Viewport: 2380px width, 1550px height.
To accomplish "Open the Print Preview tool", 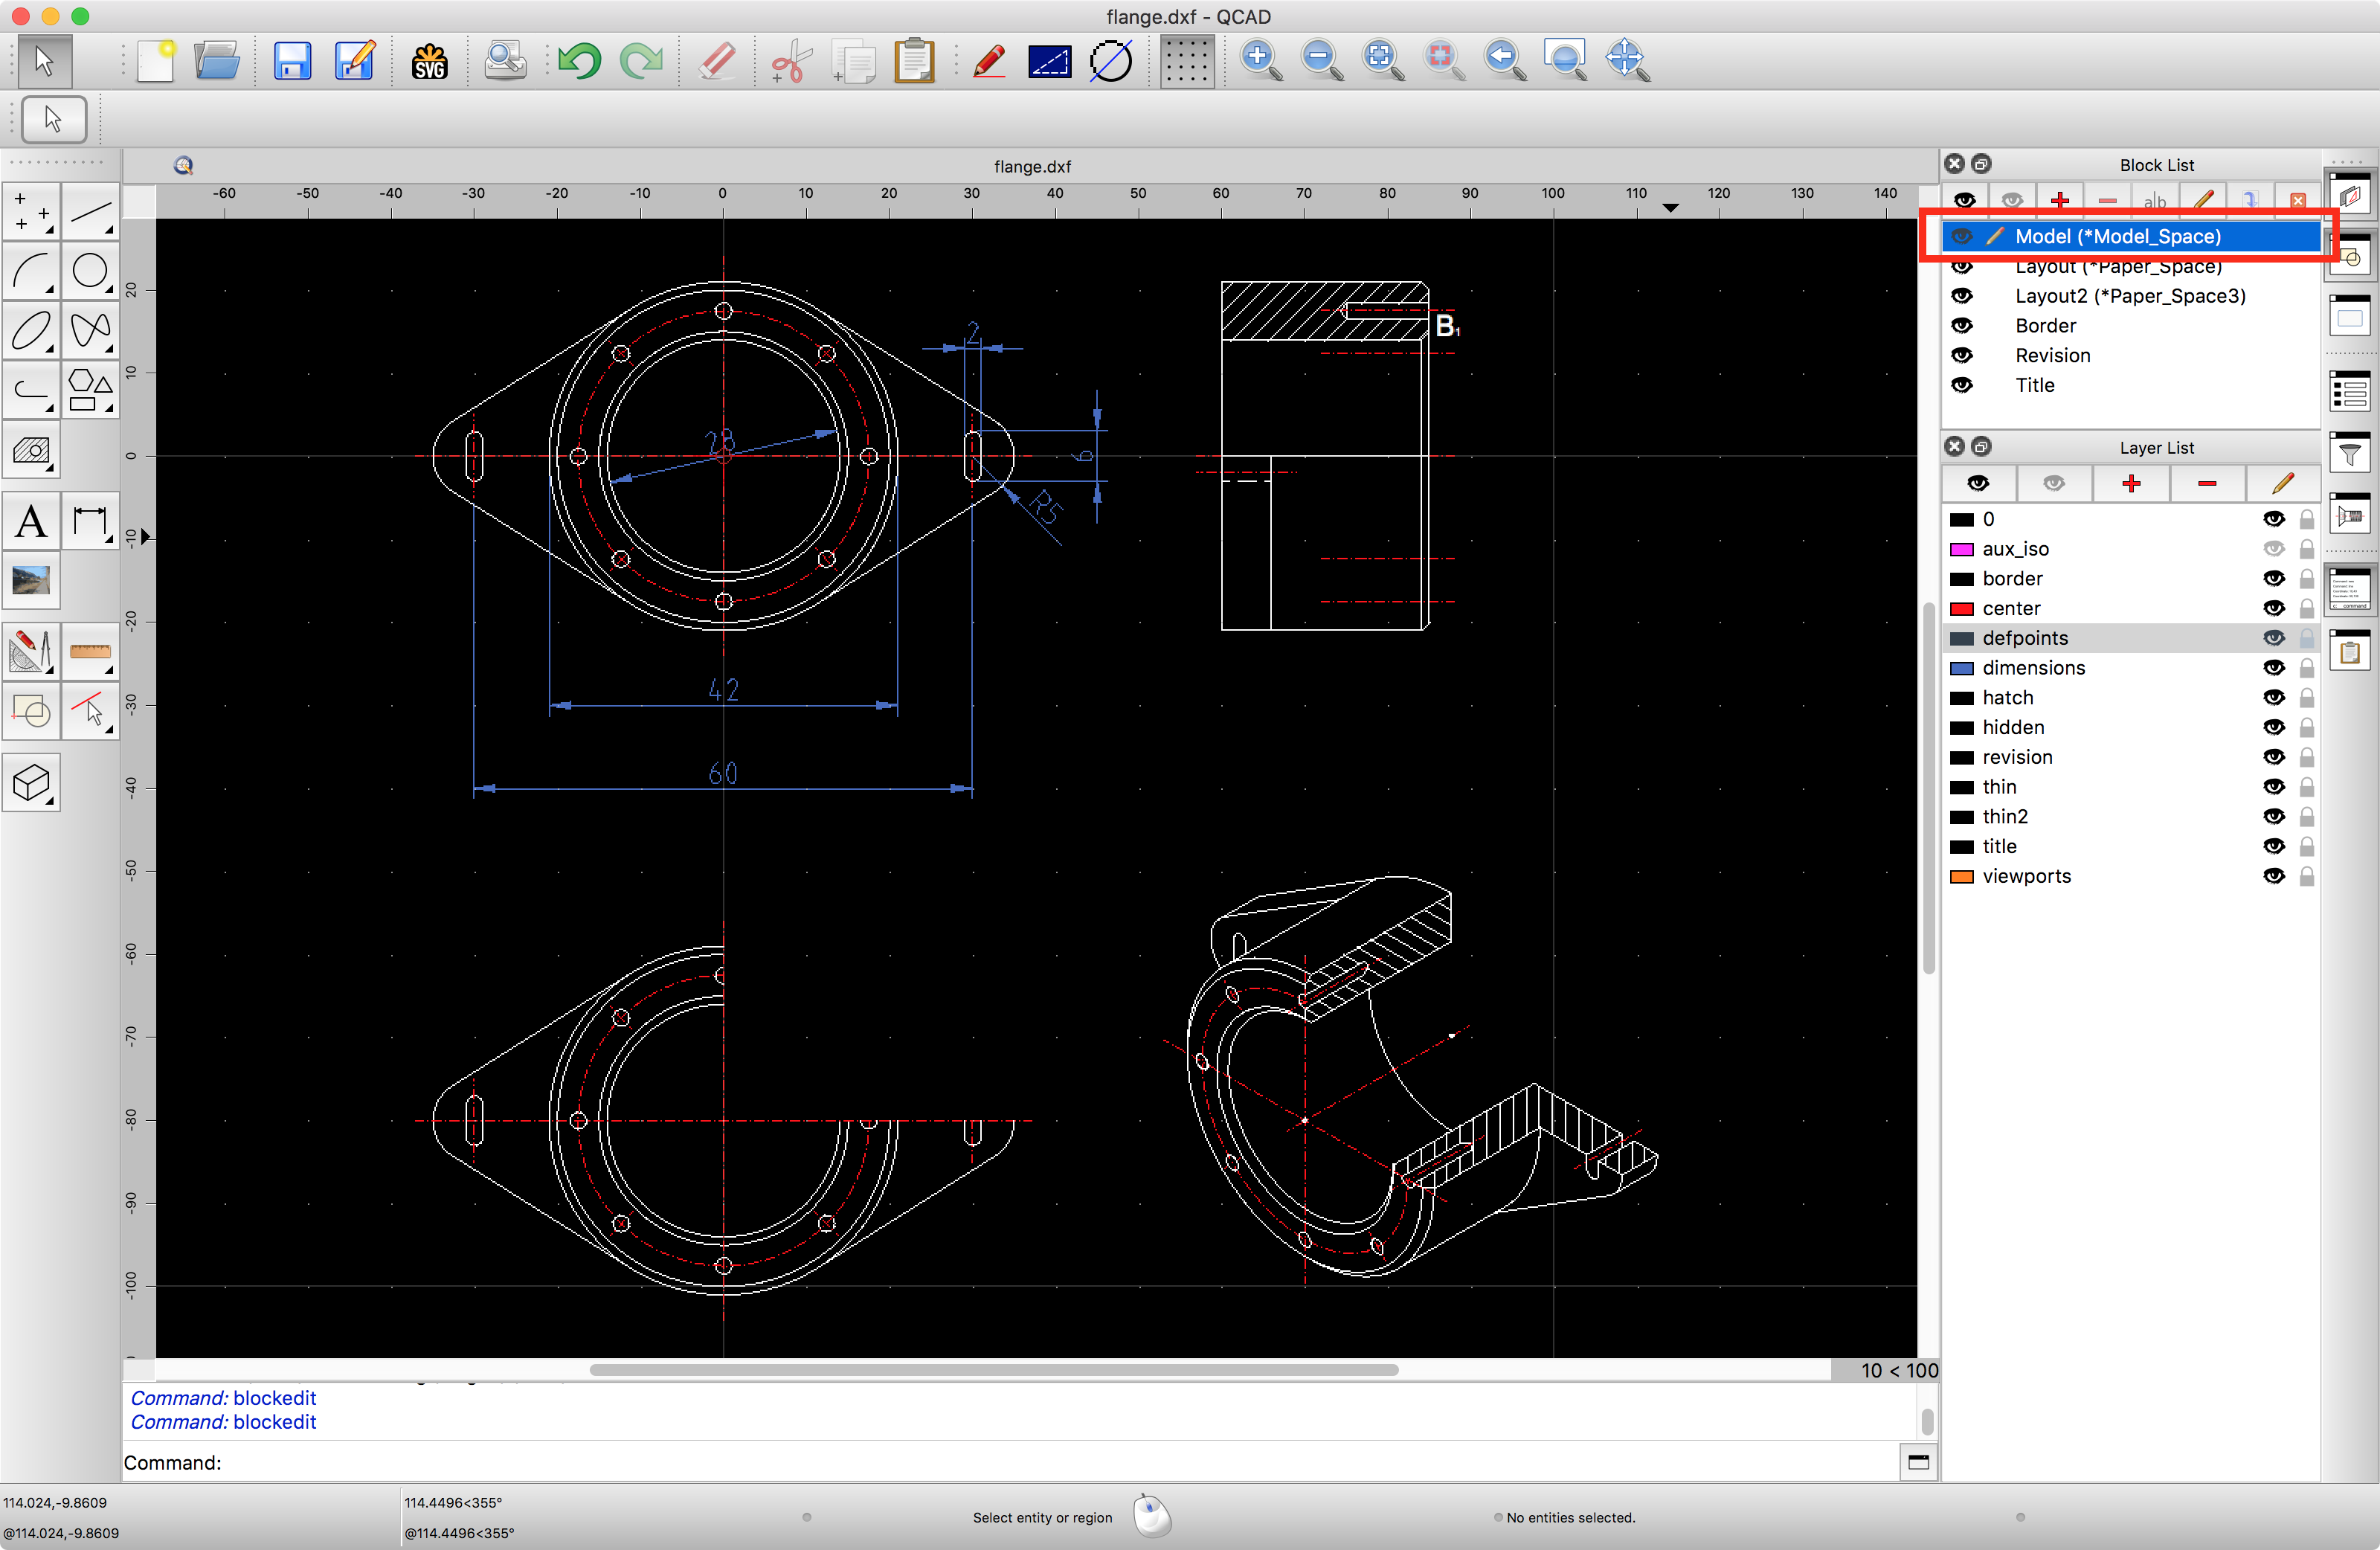I will pyautogui.click(x=505, y=60).
